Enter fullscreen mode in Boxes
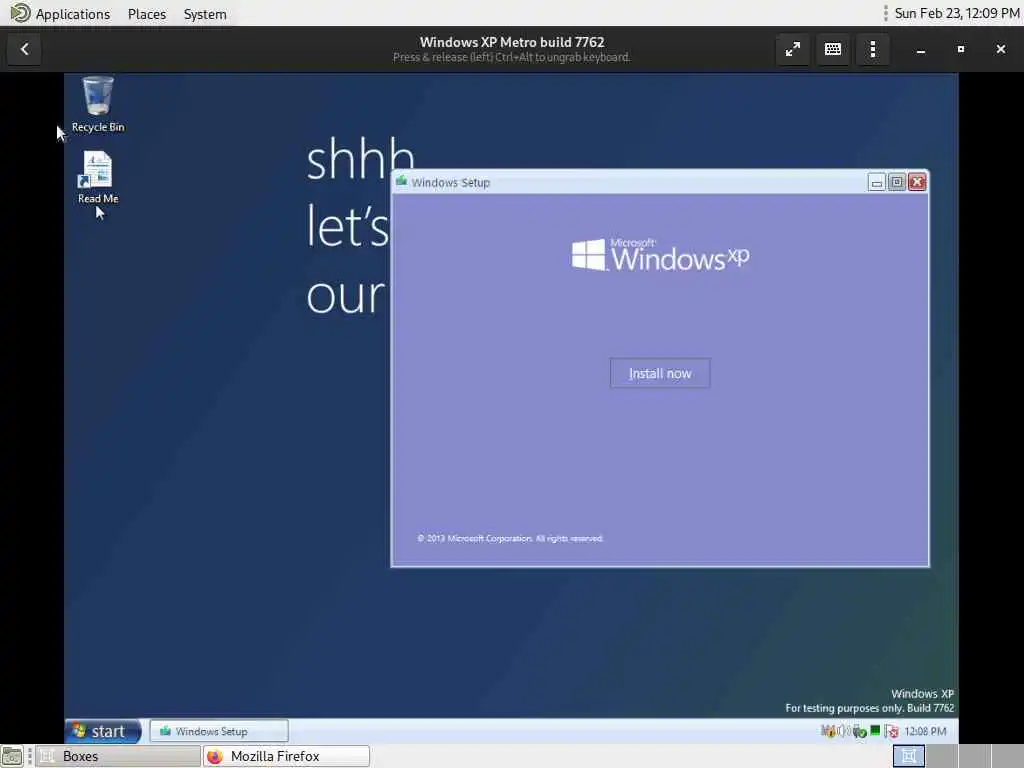Viewport: 1024px width, 768px height. click(792, 49)
